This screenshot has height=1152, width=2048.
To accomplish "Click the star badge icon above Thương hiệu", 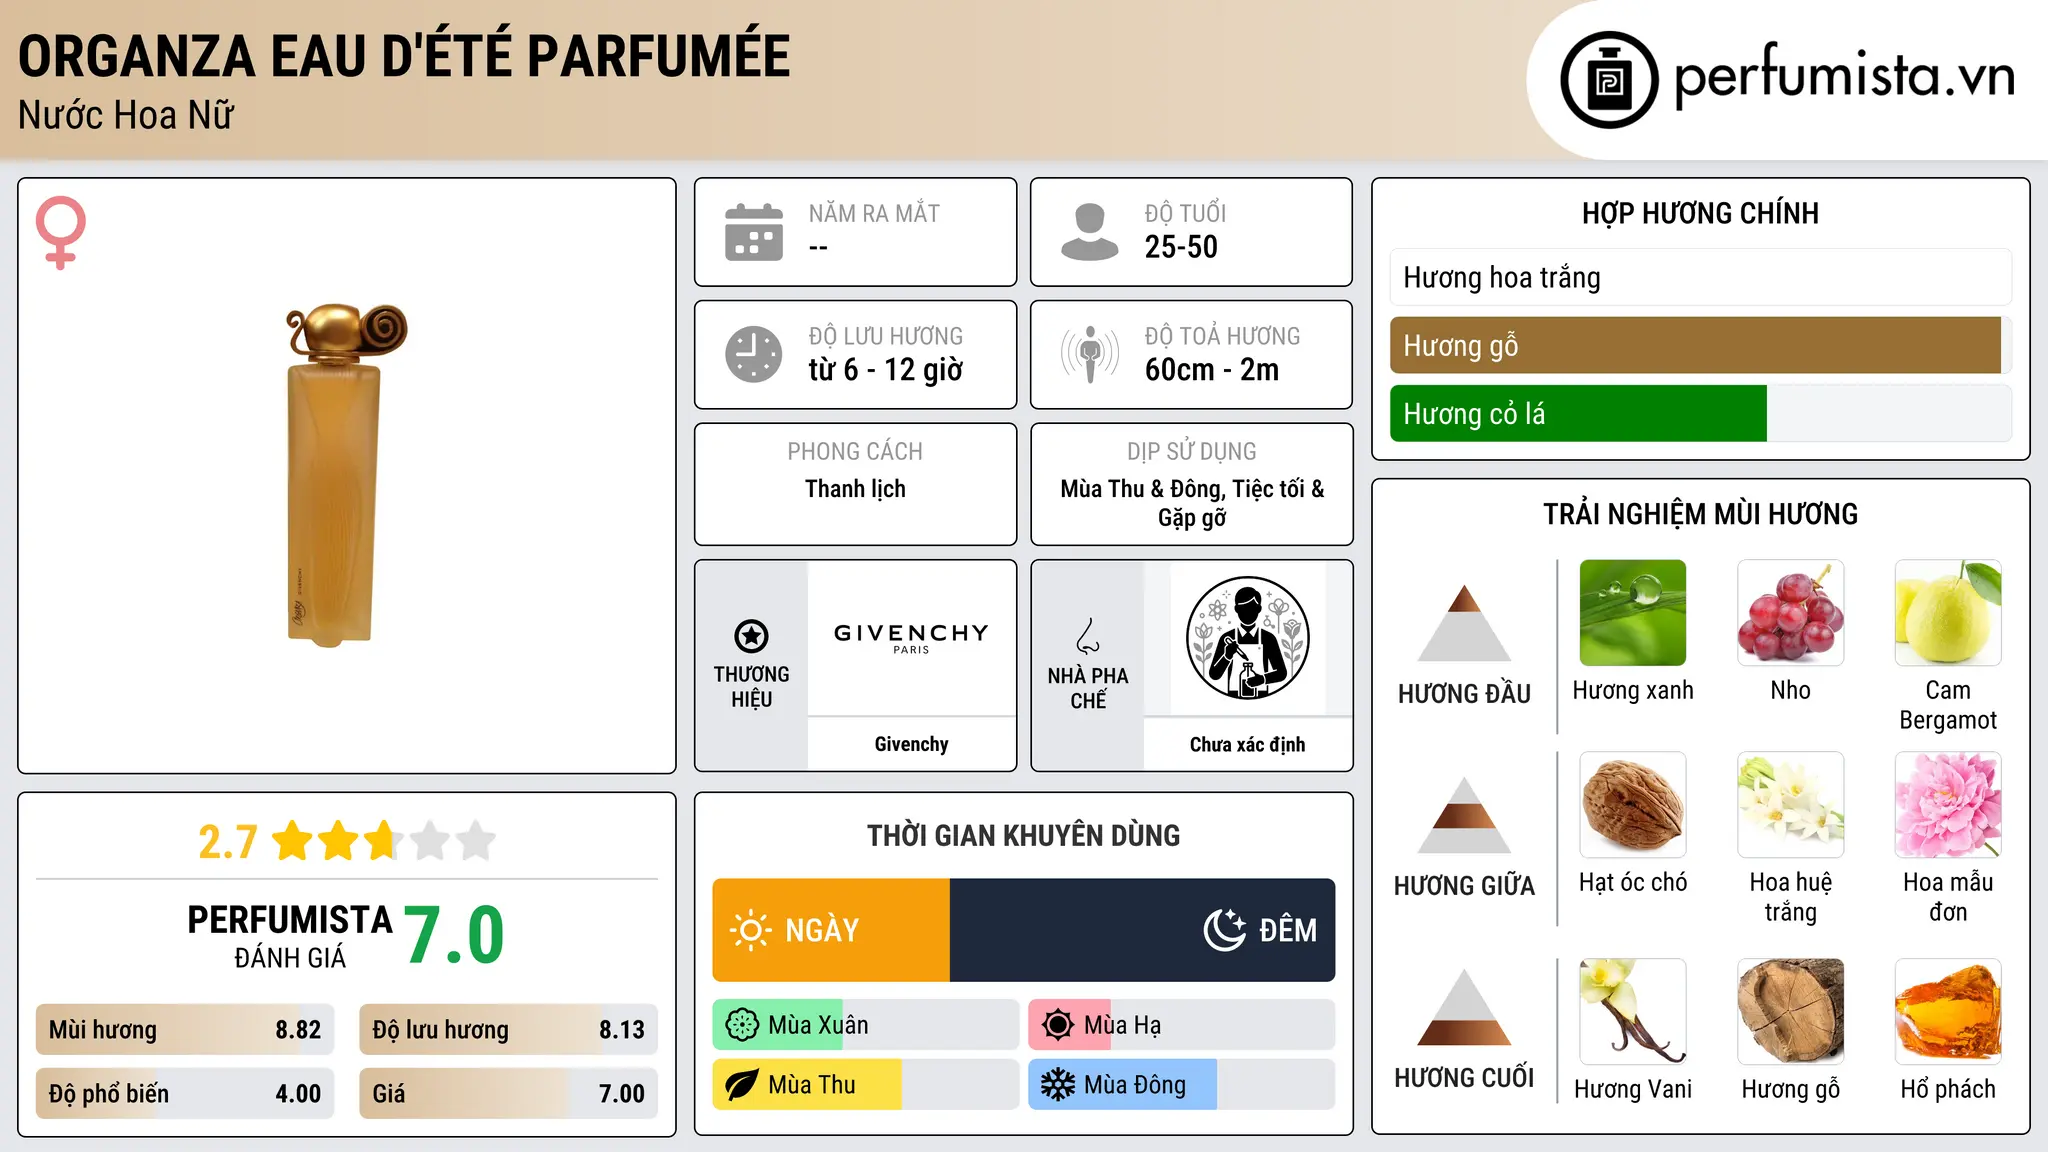I will click(x=752, y=636).
